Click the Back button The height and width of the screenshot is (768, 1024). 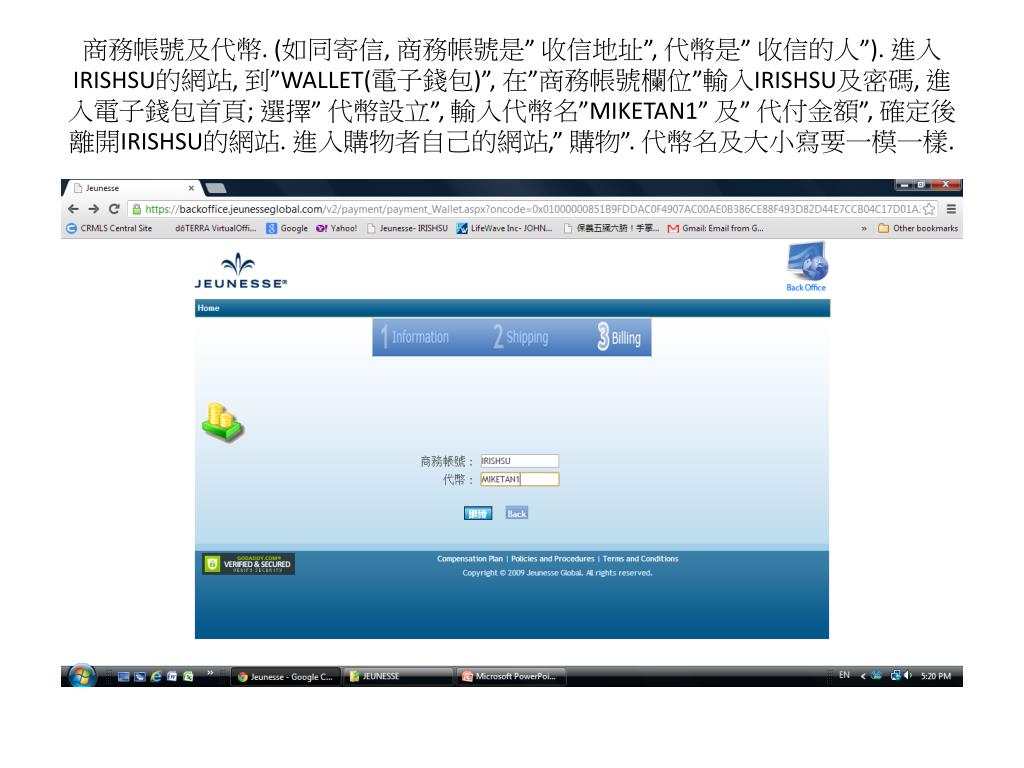517,513
